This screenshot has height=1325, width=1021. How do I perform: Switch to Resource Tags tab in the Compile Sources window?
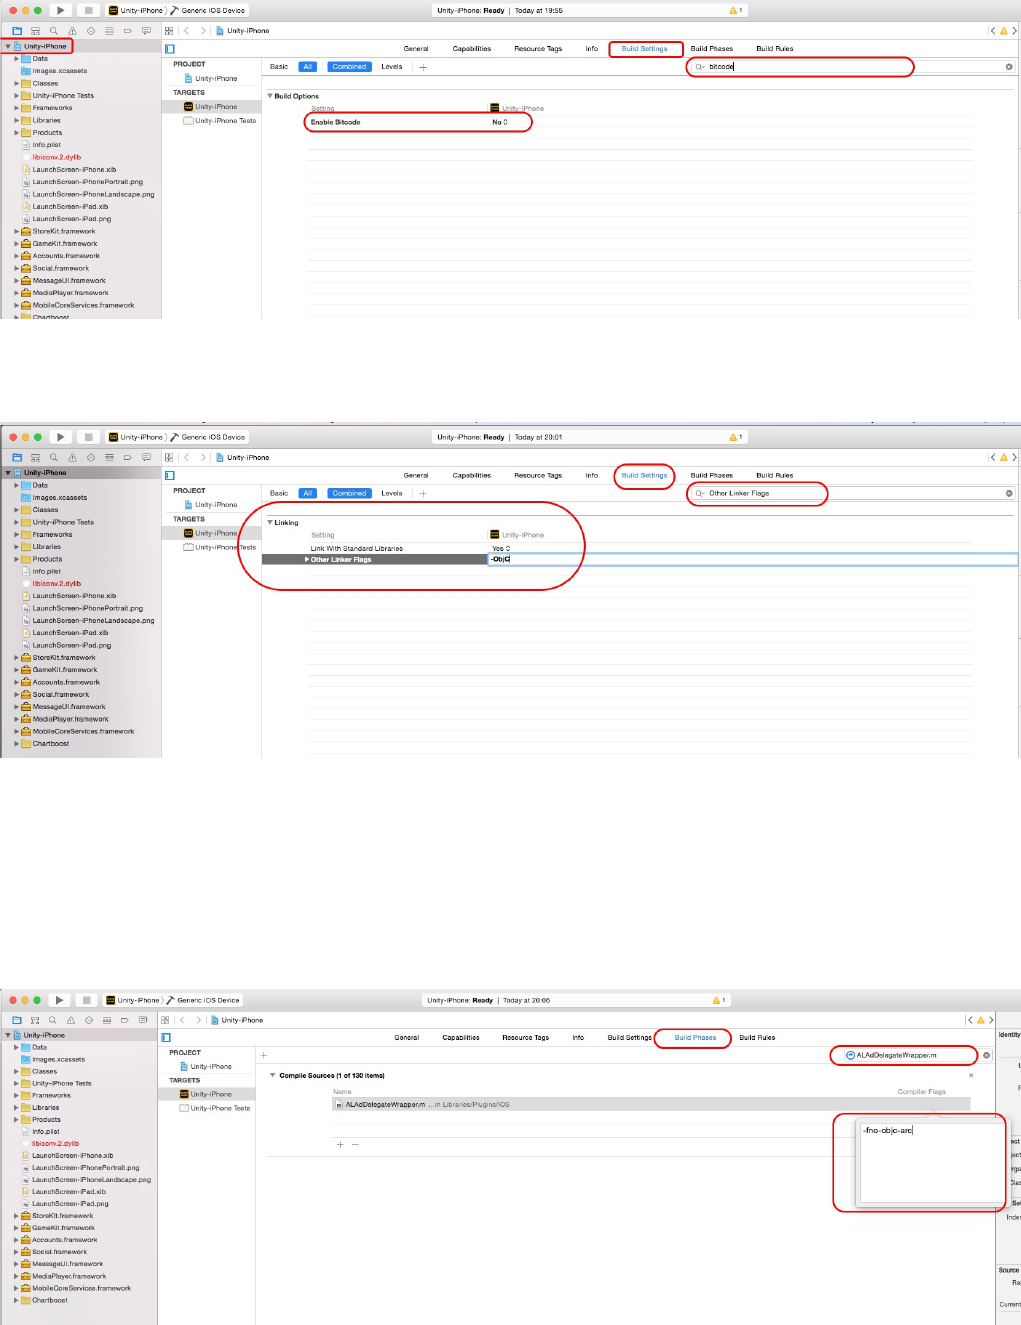coord(526,1038)
